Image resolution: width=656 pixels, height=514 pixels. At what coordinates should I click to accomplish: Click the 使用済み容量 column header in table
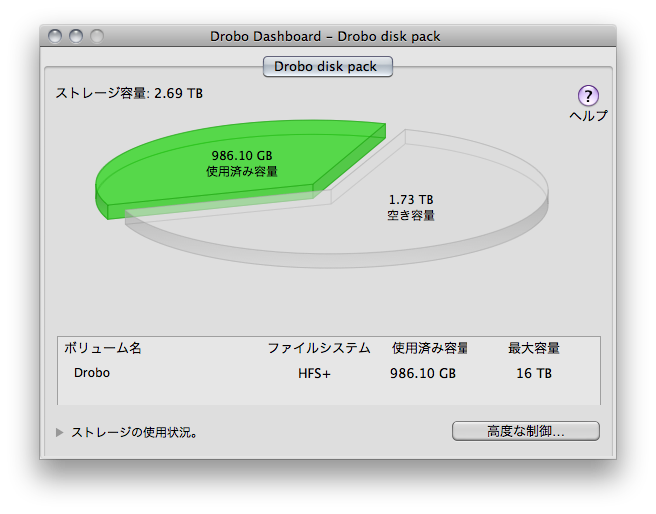430,348
